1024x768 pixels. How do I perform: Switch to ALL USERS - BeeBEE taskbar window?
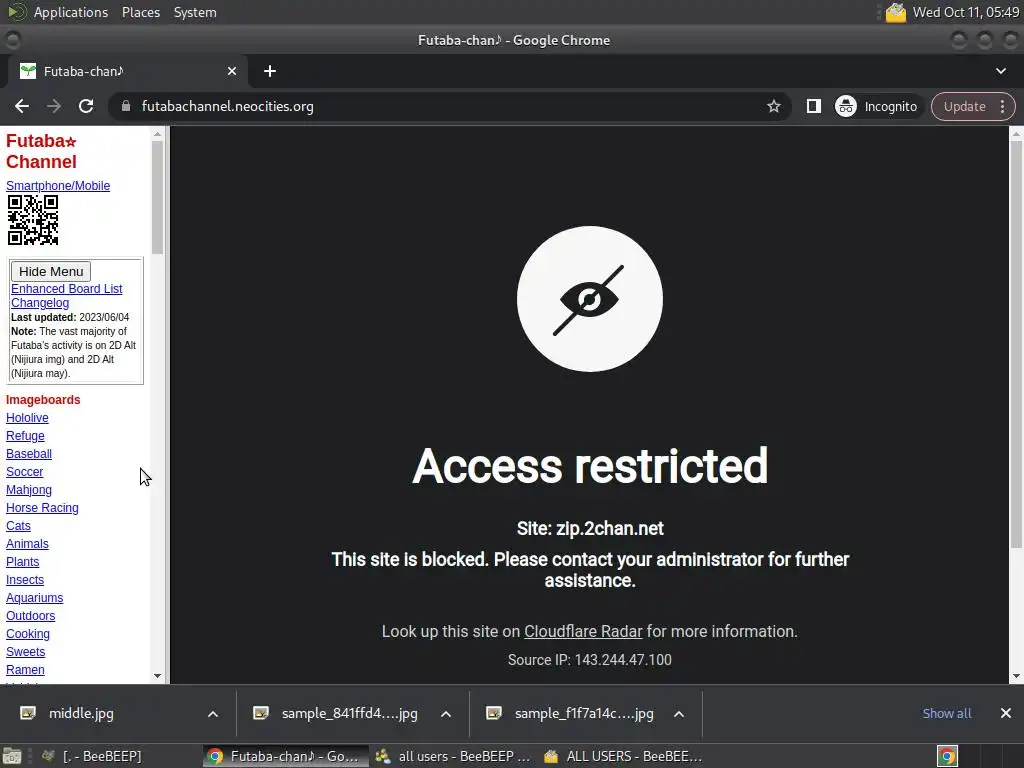[x=622, y=756]
